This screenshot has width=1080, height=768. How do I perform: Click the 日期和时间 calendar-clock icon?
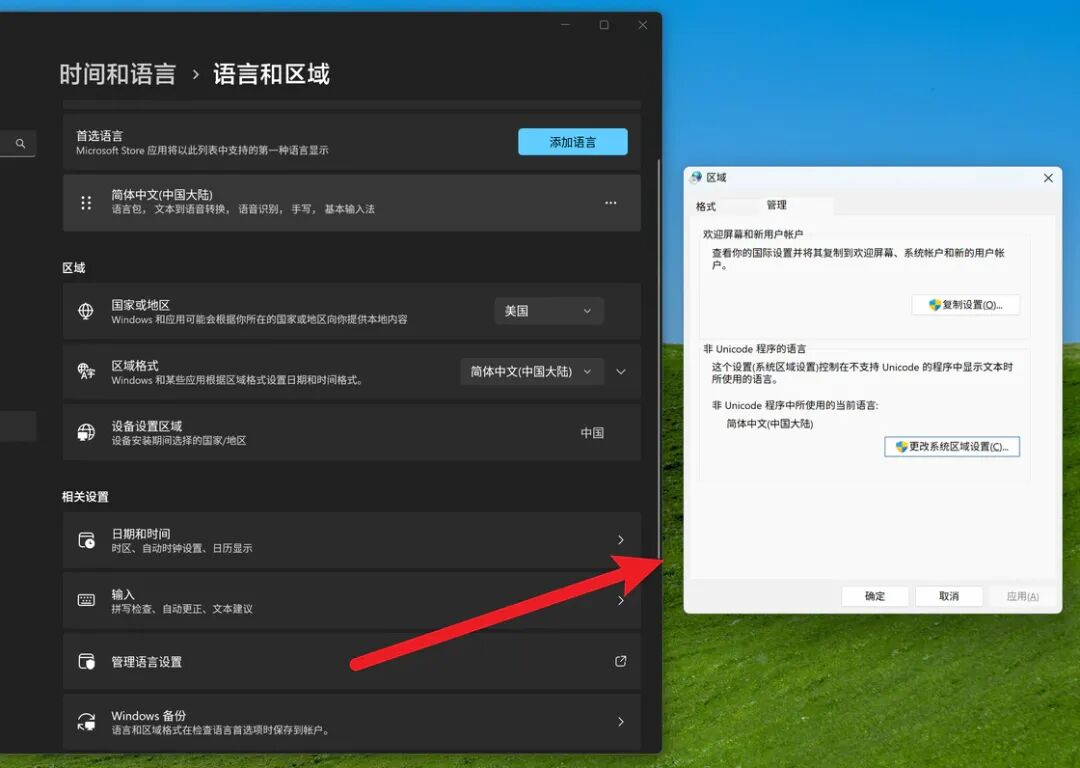click(x=86, y=540)
